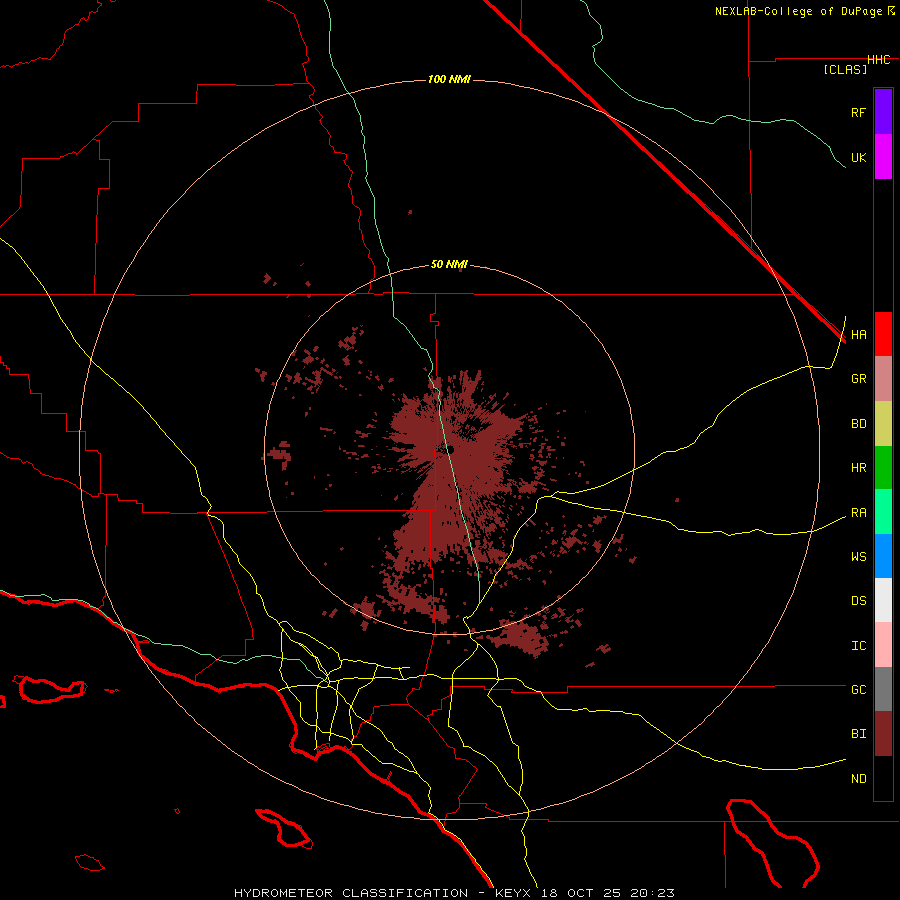
Task: Click the purple RF color swatch
Action: click(883, 112)
